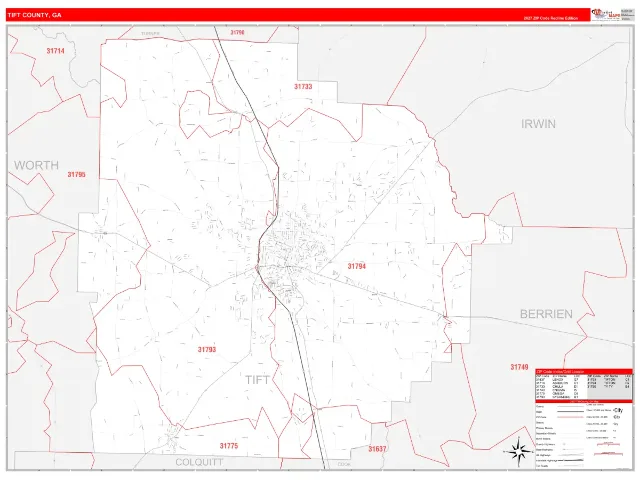
Task: Select ZIP code label 31637
Action: click(x=377, y=449)
